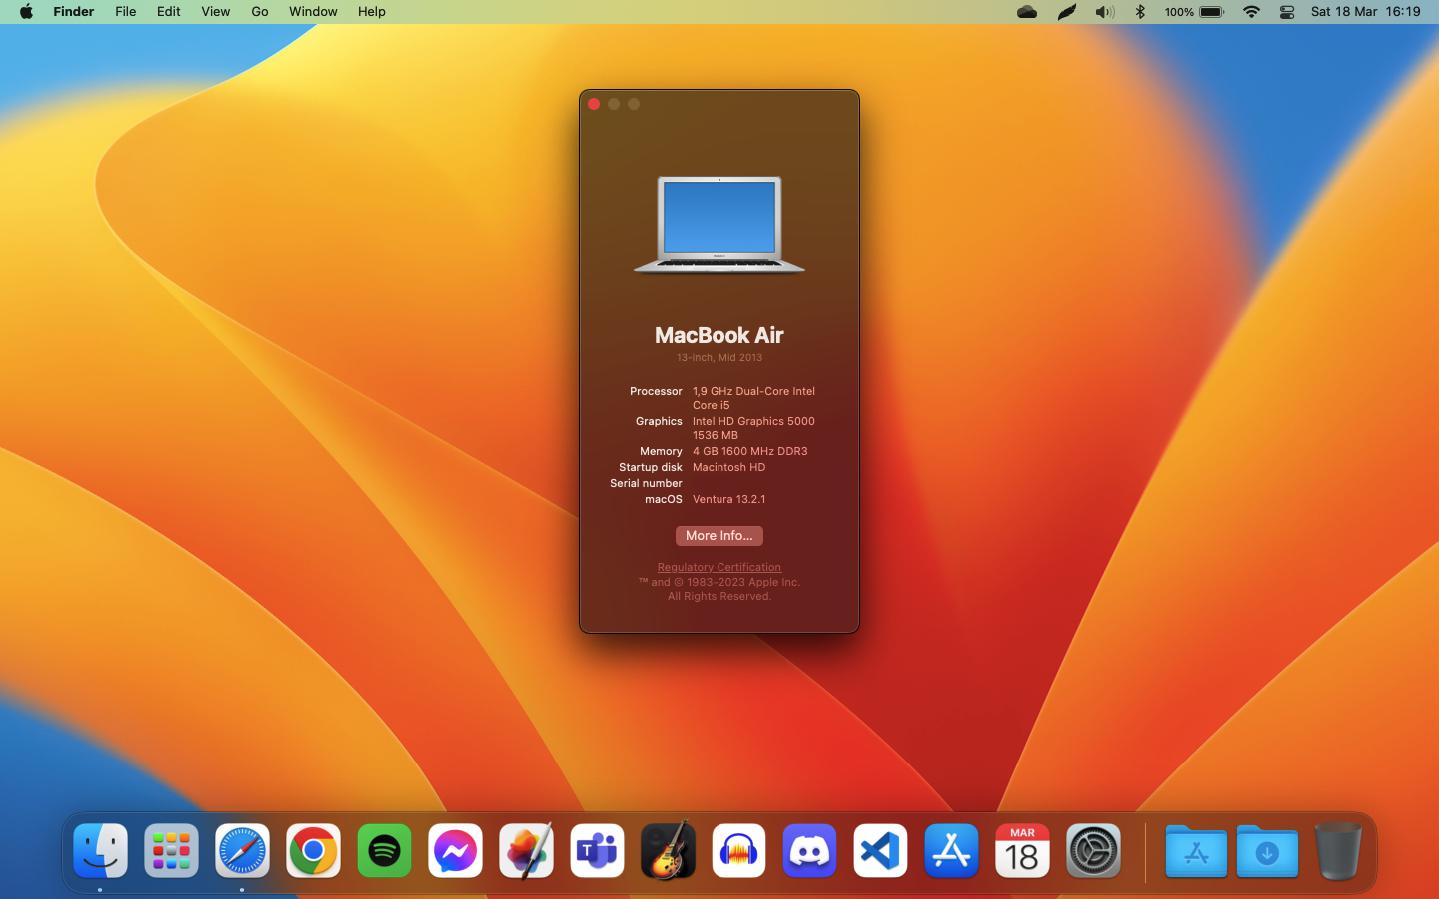Open Launchpad
The height and width of the screenshot is (899, 1439).
[170, 850]
